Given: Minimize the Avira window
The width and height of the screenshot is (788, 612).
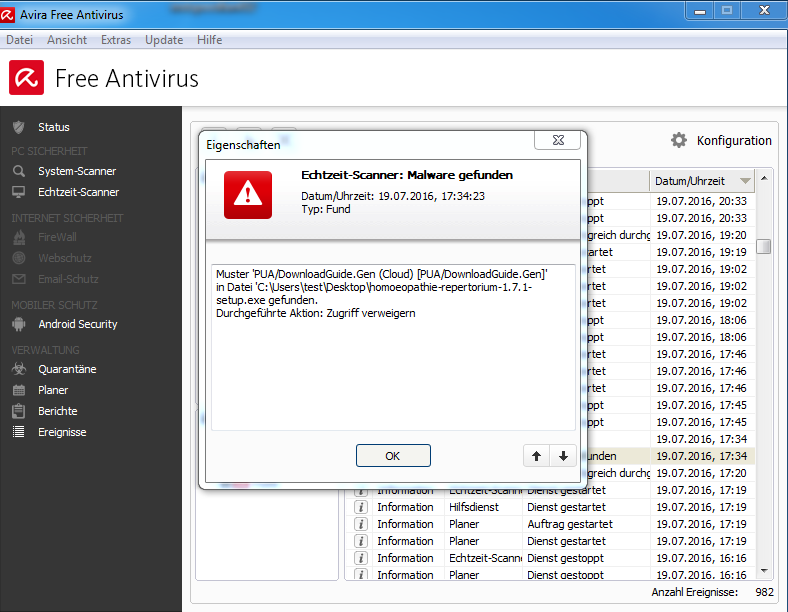Looking at the screenshot, I should pyautogui.click(x=700, y=11).
